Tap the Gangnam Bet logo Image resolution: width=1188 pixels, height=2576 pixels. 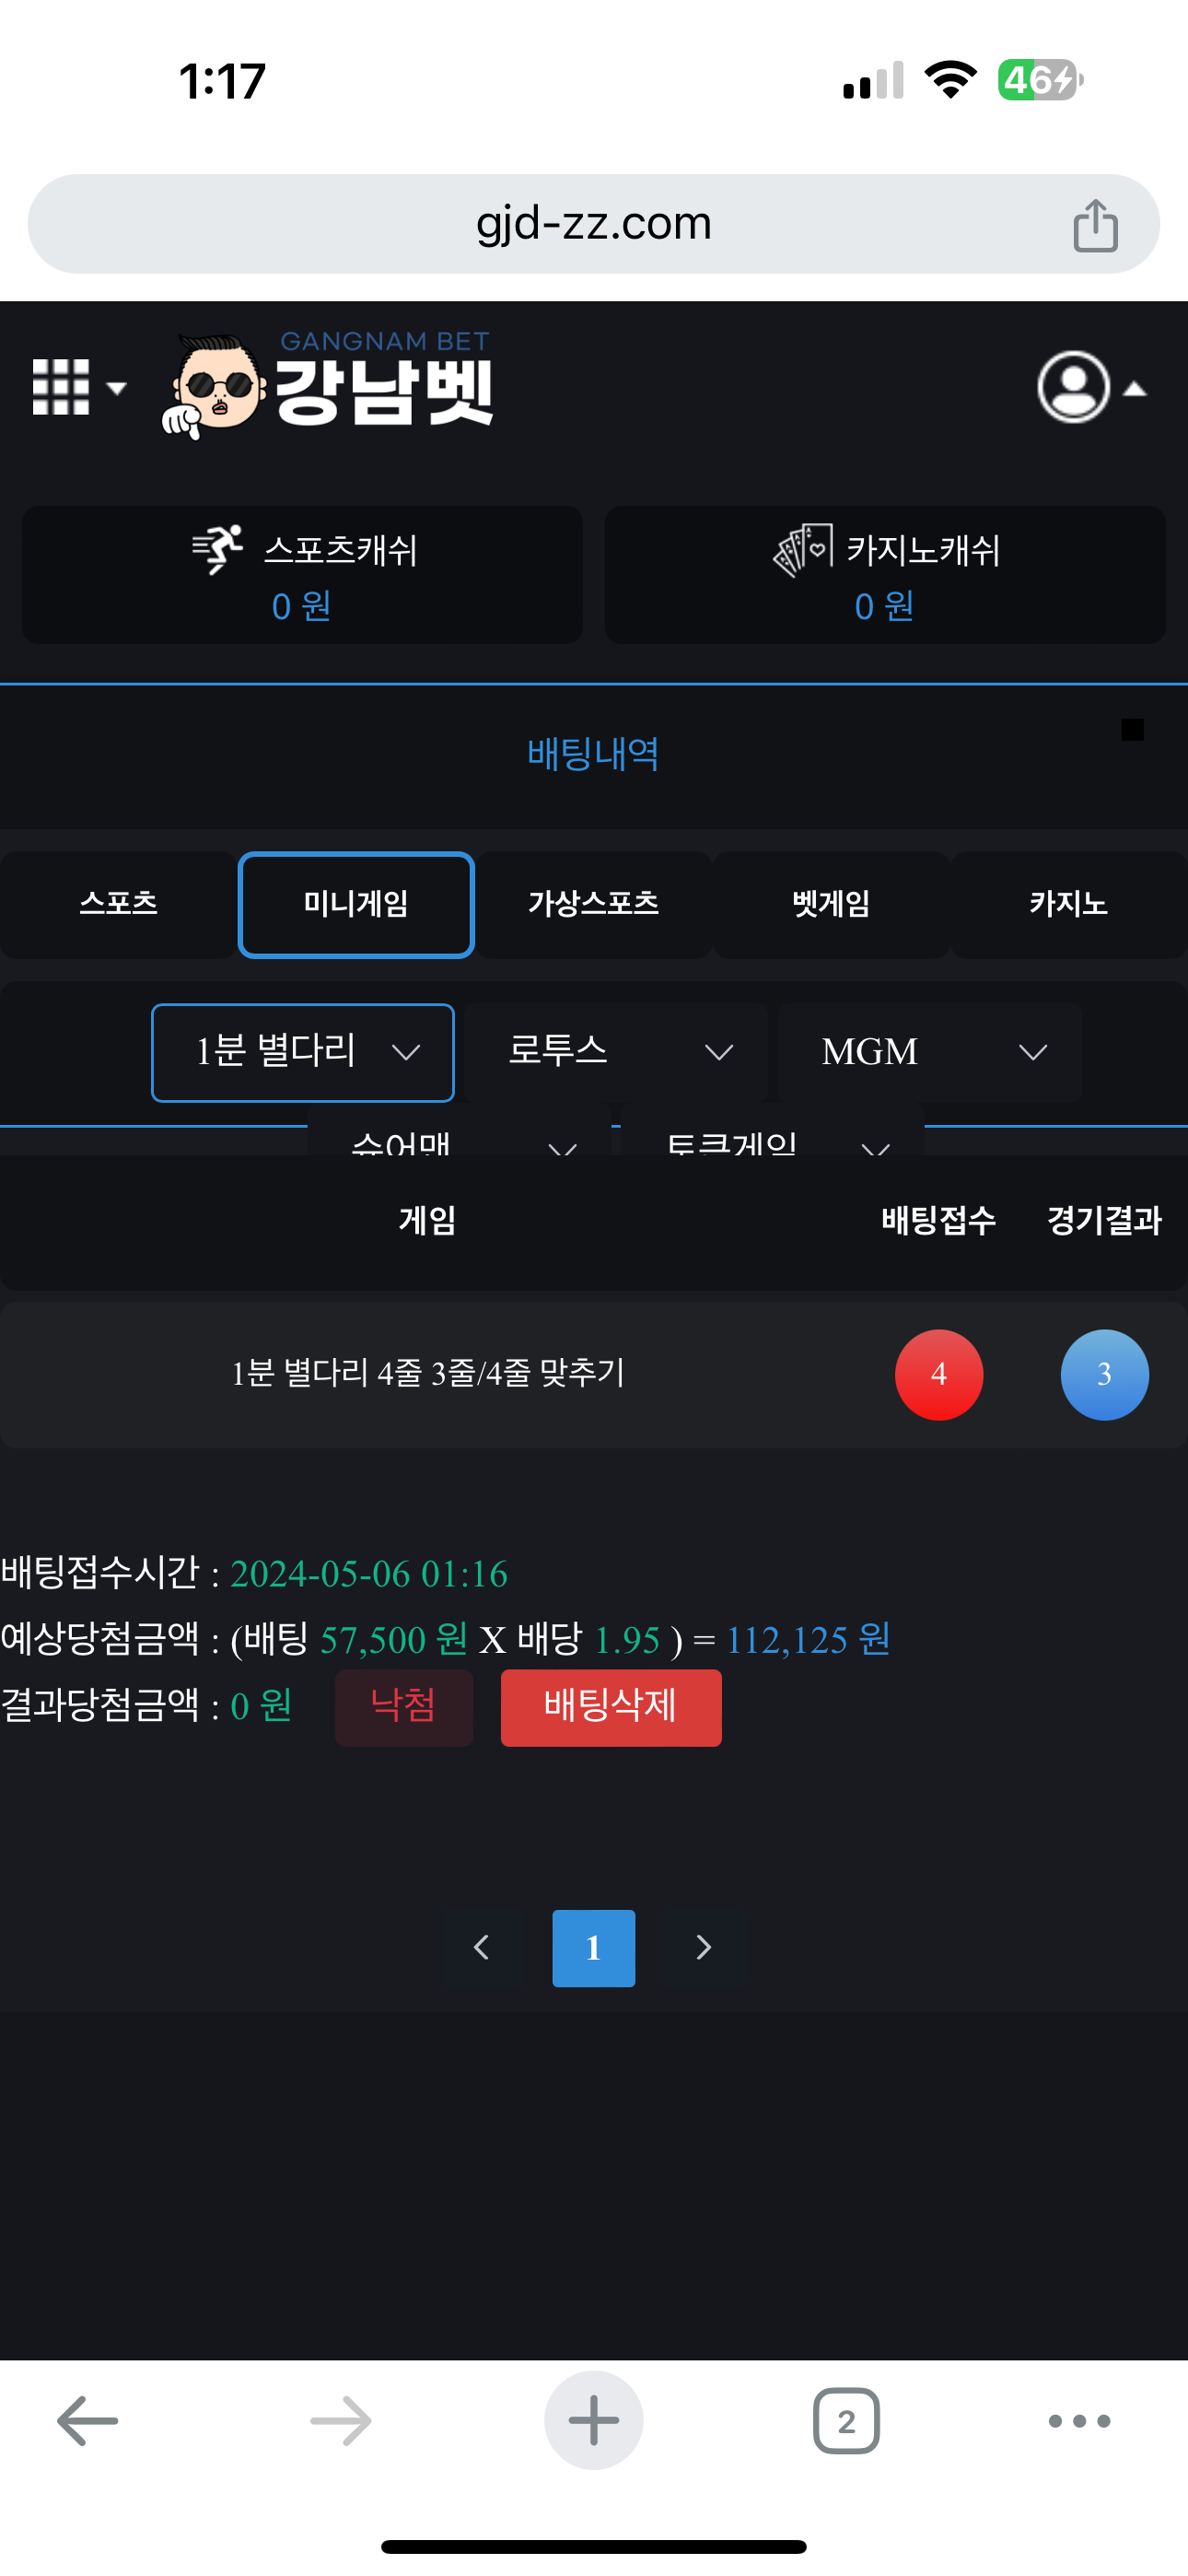[330, 385]
